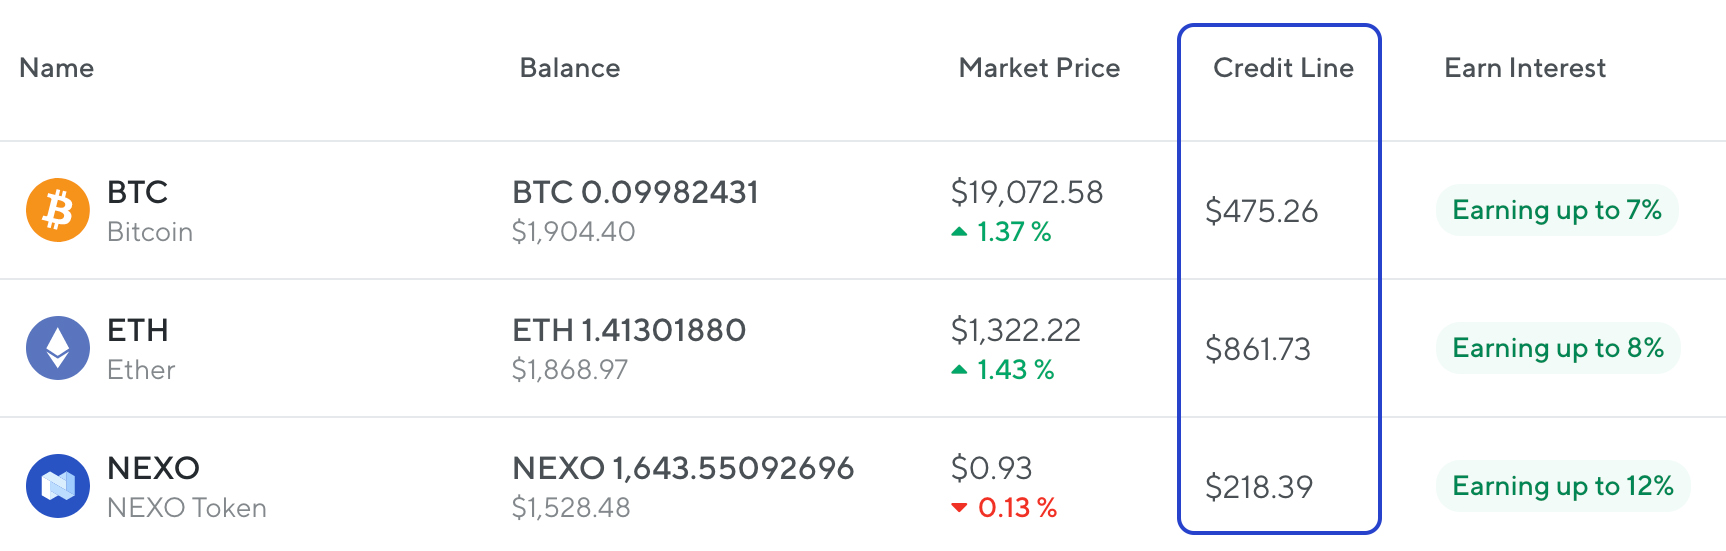Sort by the Balance column header
1726x551 pixels.
tap(570, 68)
